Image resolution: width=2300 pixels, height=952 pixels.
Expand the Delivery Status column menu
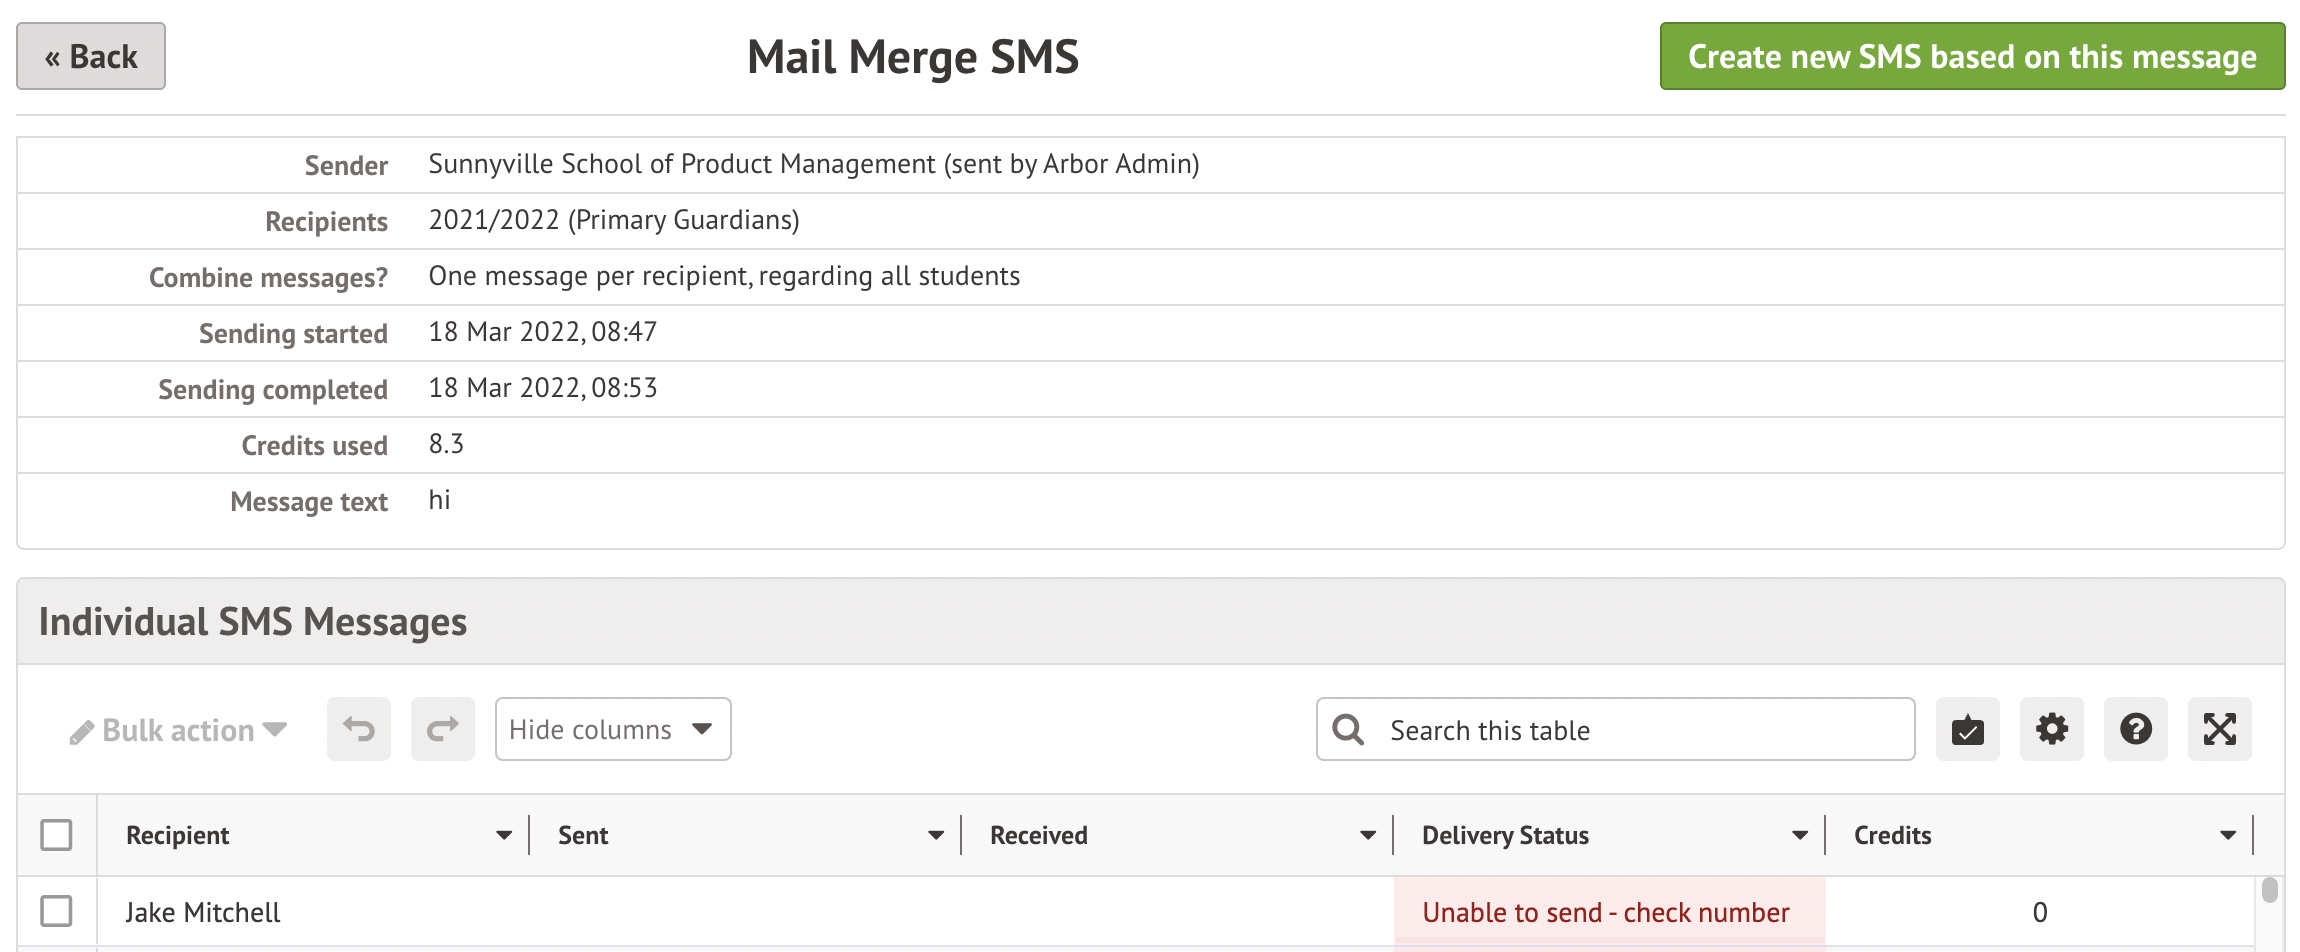pos(1800,835)
